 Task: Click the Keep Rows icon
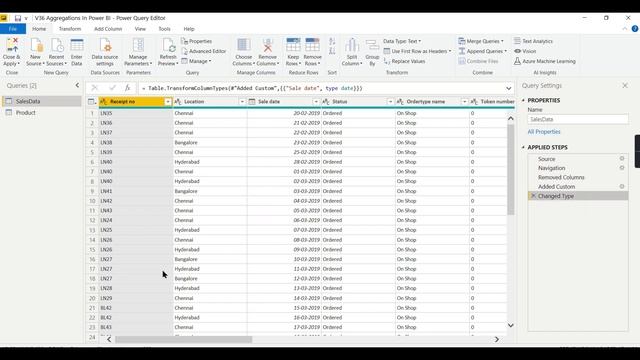pyautogui.click(x=293, y=52)
